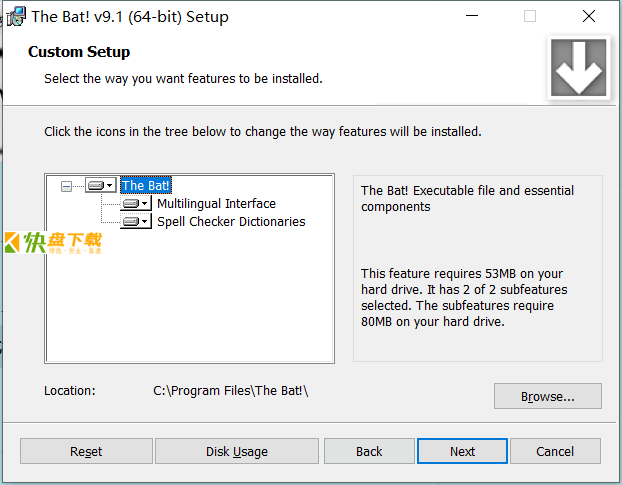622x485 pixels.
Task: Open Disk Usage dialog
Action: click(237, 451)
